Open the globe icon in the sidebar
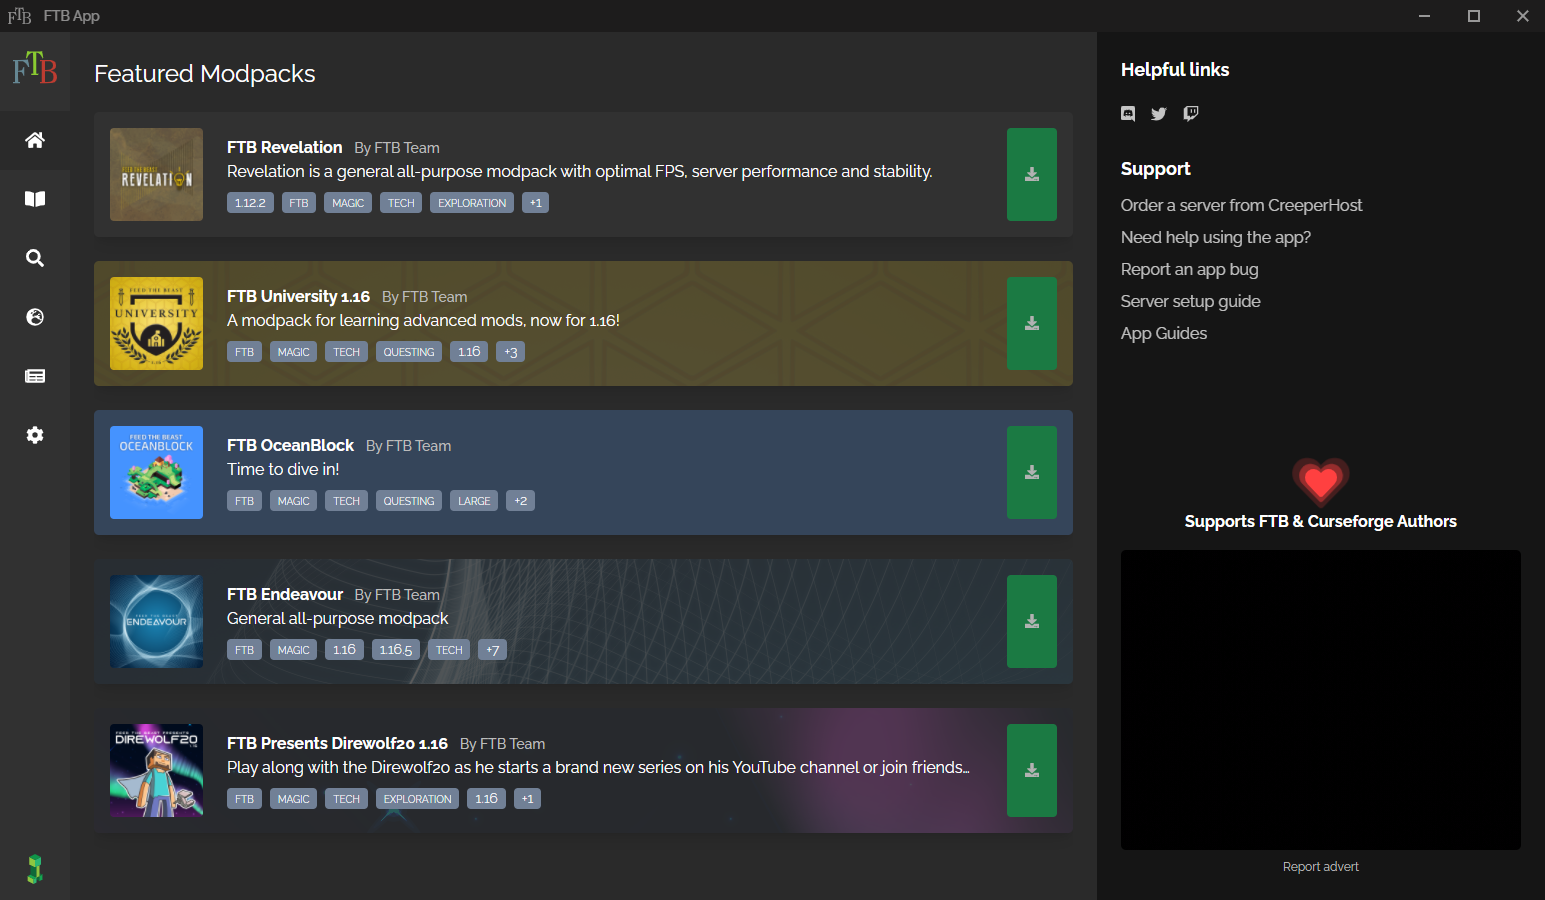Image resolution: width=1545 pixels, height=900 pixels. click(x=35, y=317)
